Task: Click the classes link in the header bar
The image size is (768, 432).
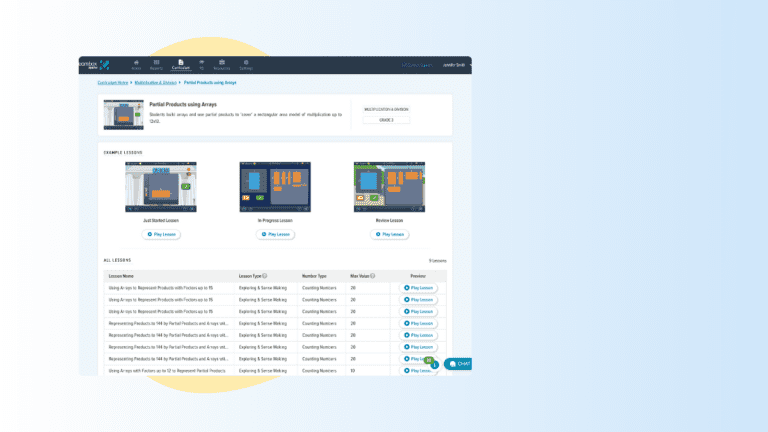Action: coord(417,65)
